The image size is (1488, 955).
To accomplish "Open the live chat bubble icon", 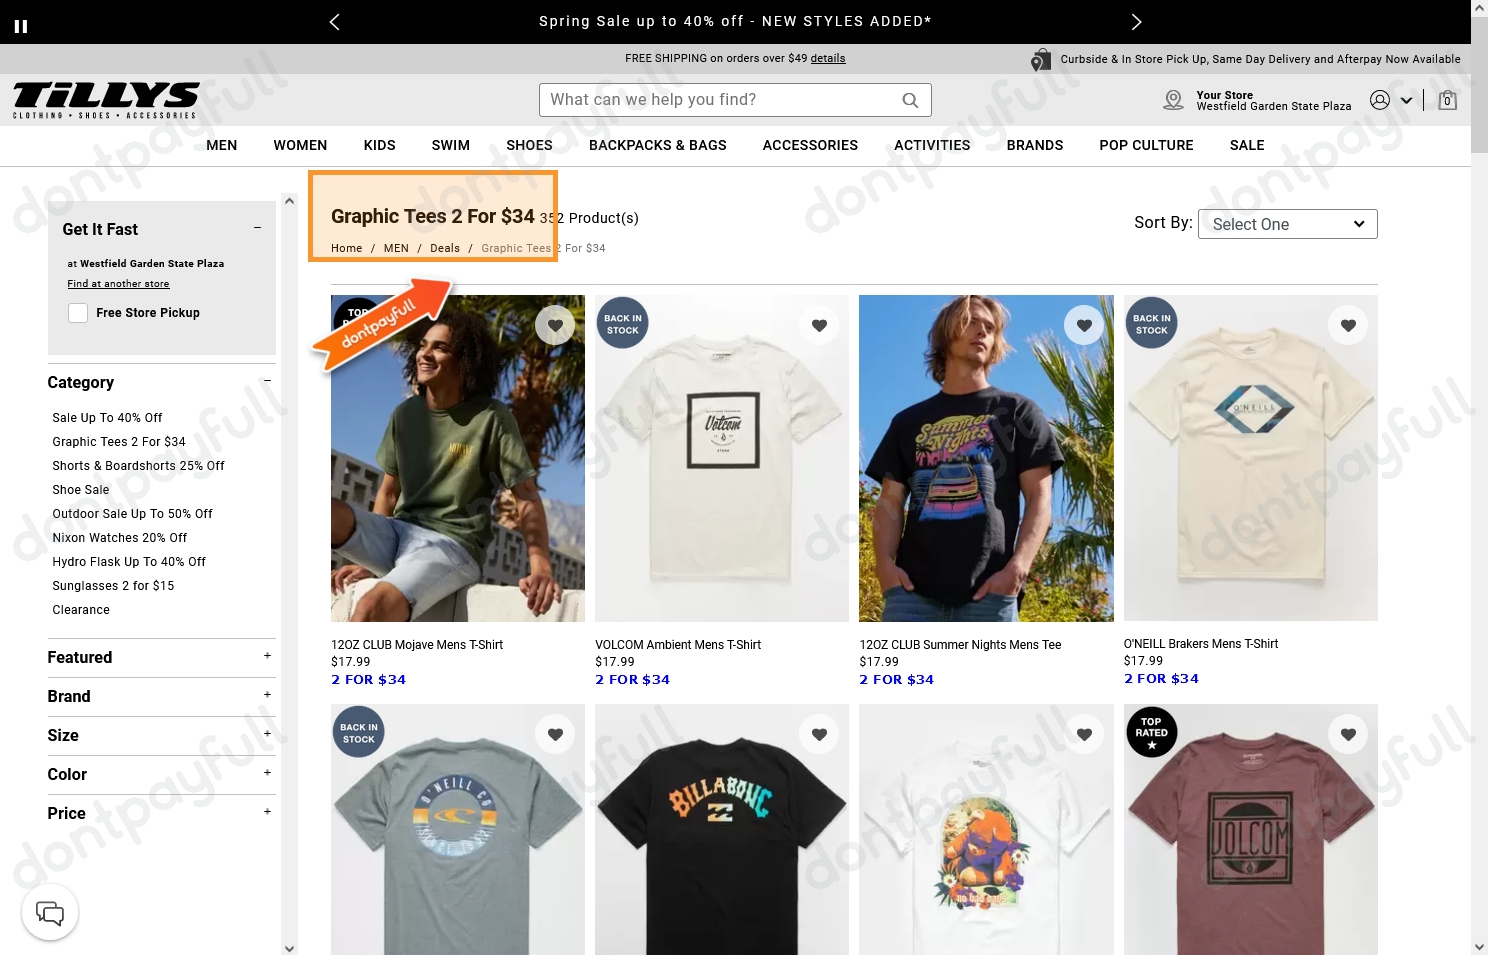I will [49, 911].
